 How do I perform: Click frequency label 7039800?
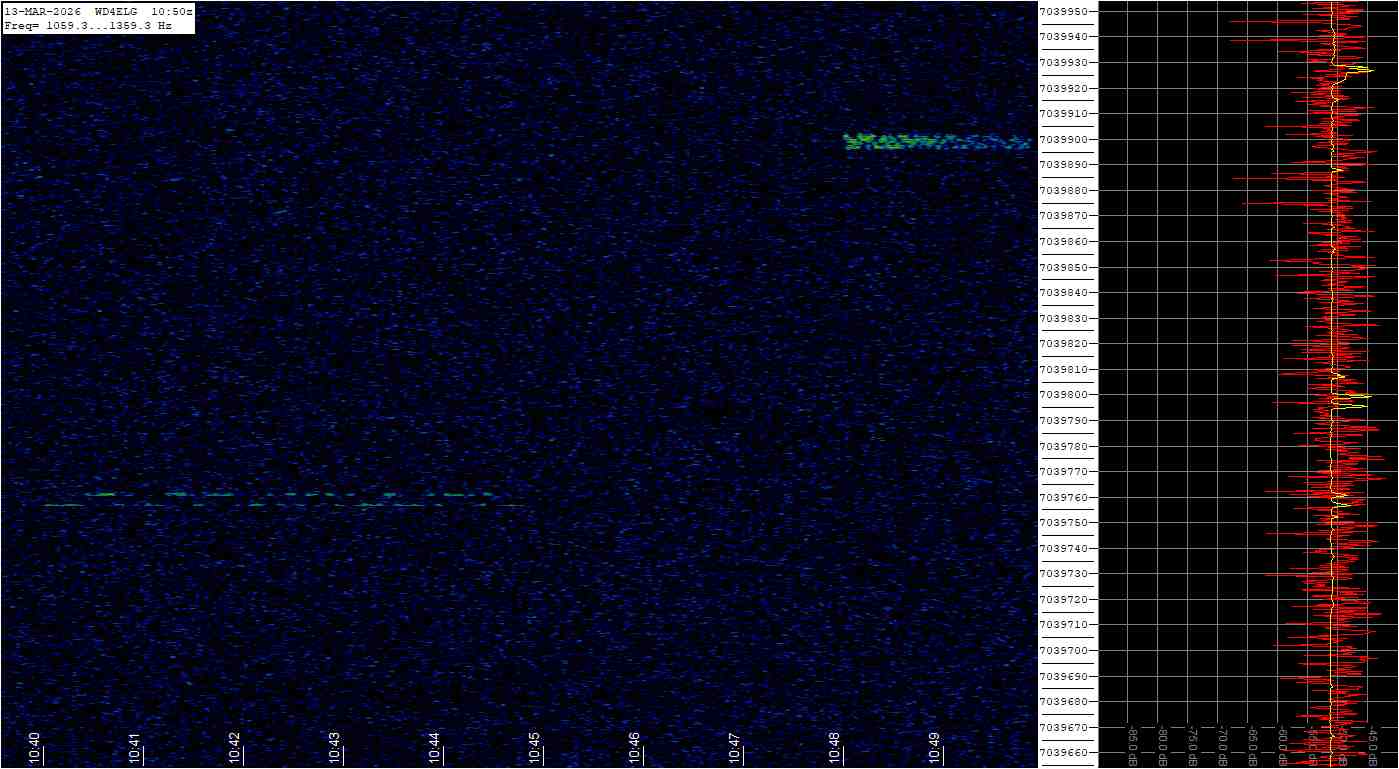tap(1063, 395)
